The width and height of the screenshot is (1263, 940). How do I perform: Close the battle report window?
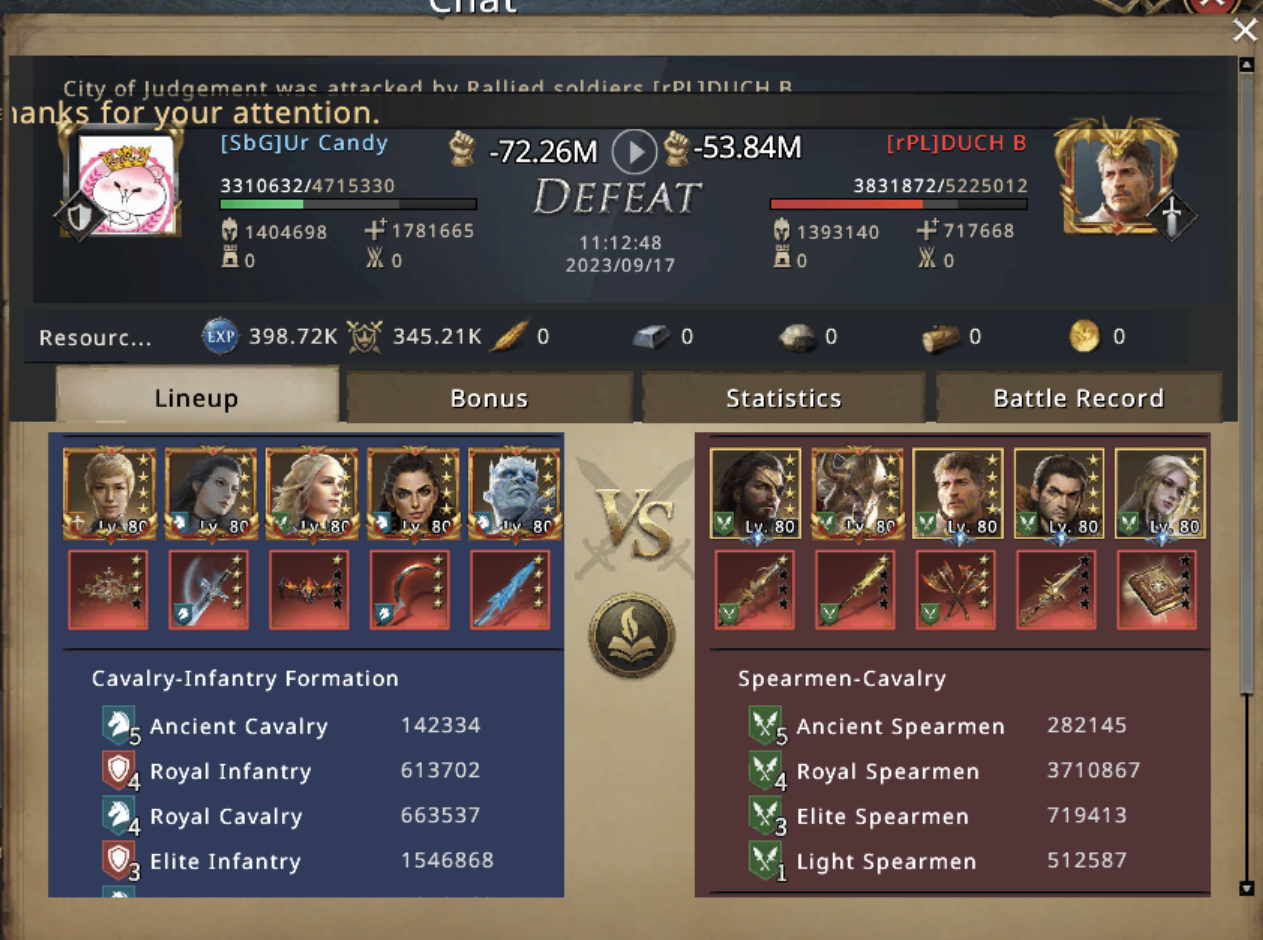pos(1244,30)
